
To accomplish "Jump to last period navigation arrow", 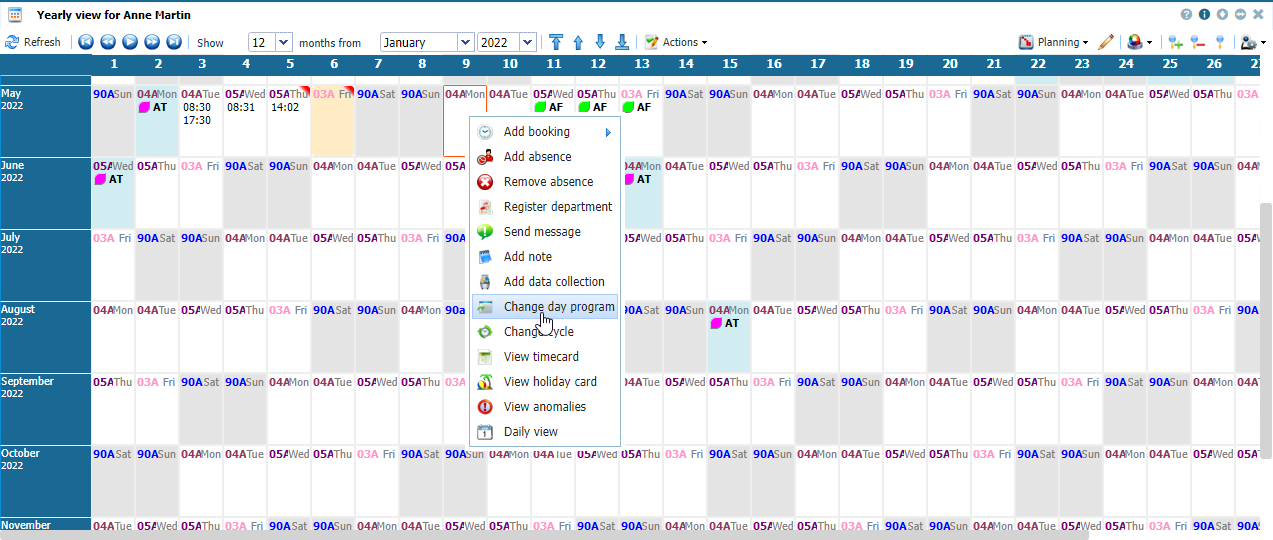I will [174, 42].
